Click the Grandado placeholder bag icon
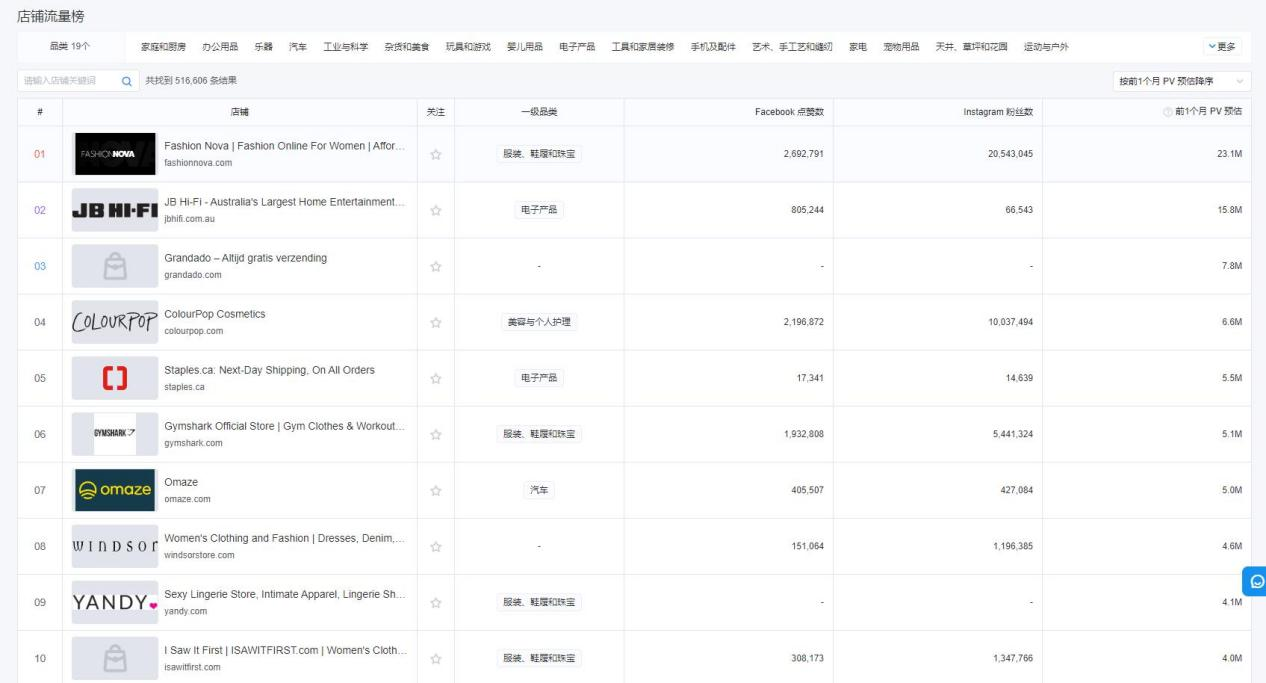 coord(115,266)
